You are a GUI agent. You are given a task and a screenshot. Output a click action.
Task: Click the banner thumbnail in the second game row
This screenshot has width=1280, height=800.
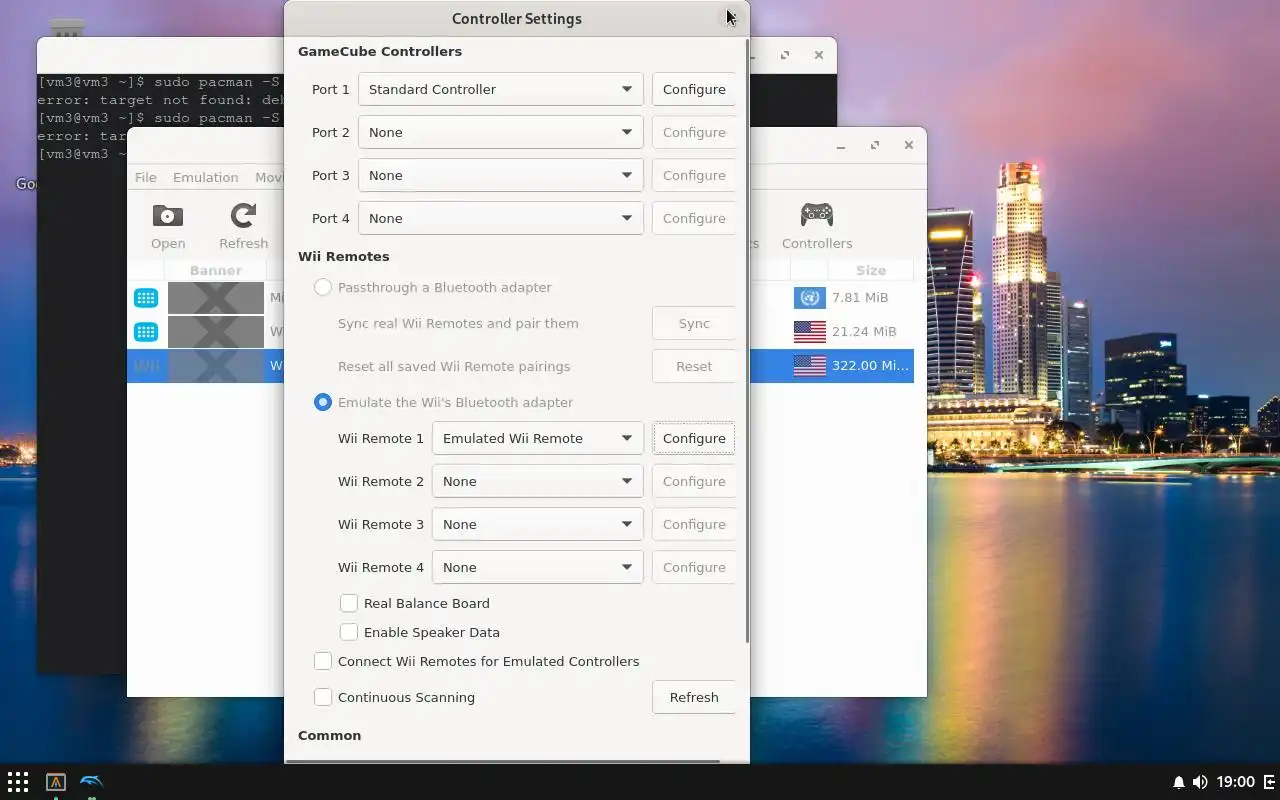pos(216,331)
